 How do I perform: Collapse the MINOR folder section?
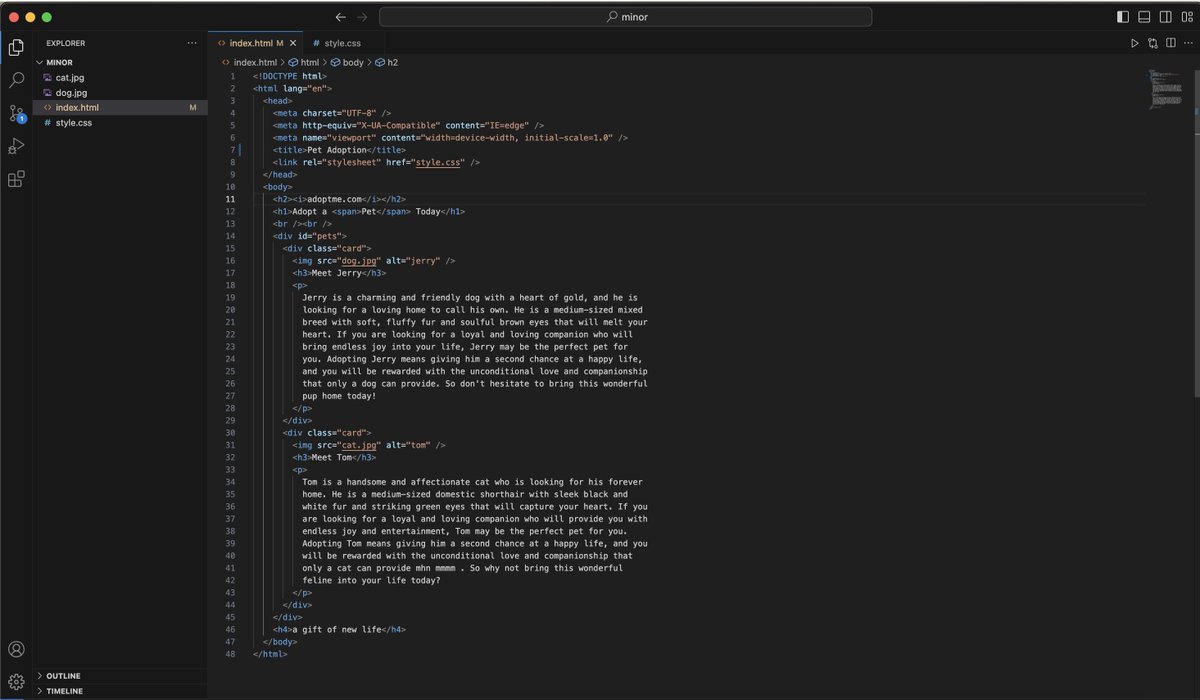[120, 62]
